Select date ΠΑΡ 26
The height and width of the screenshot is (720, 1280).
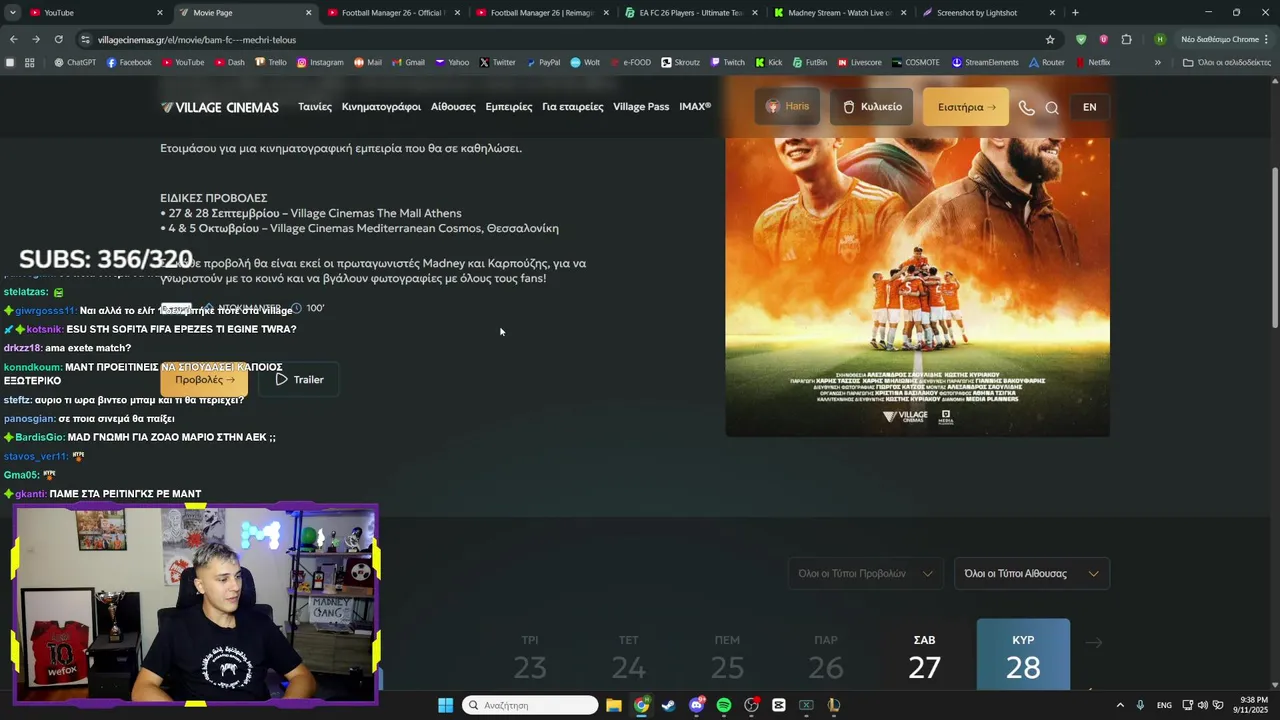point(826,656)
